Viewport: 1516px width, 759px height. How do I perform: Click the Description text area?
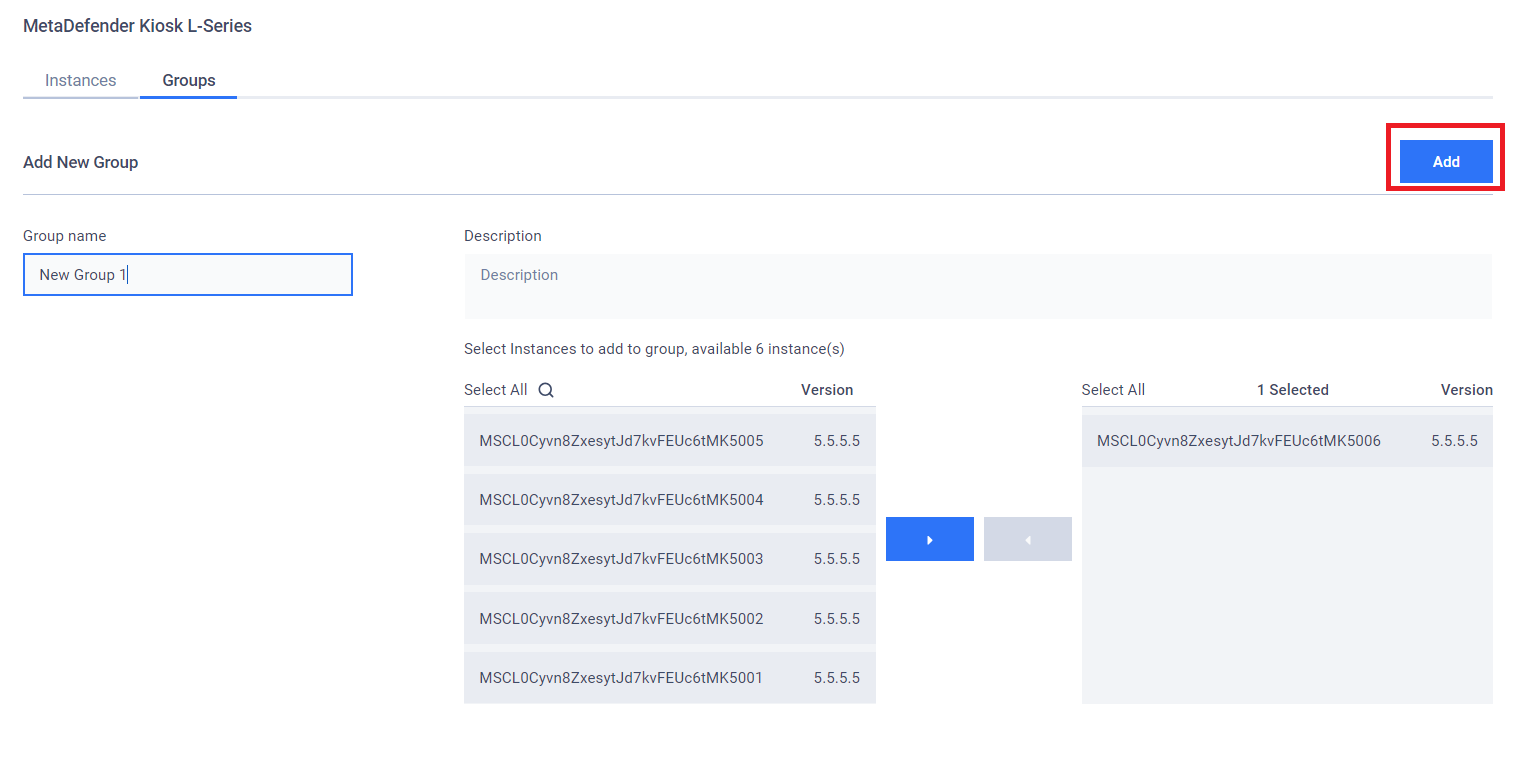point(978,286)
